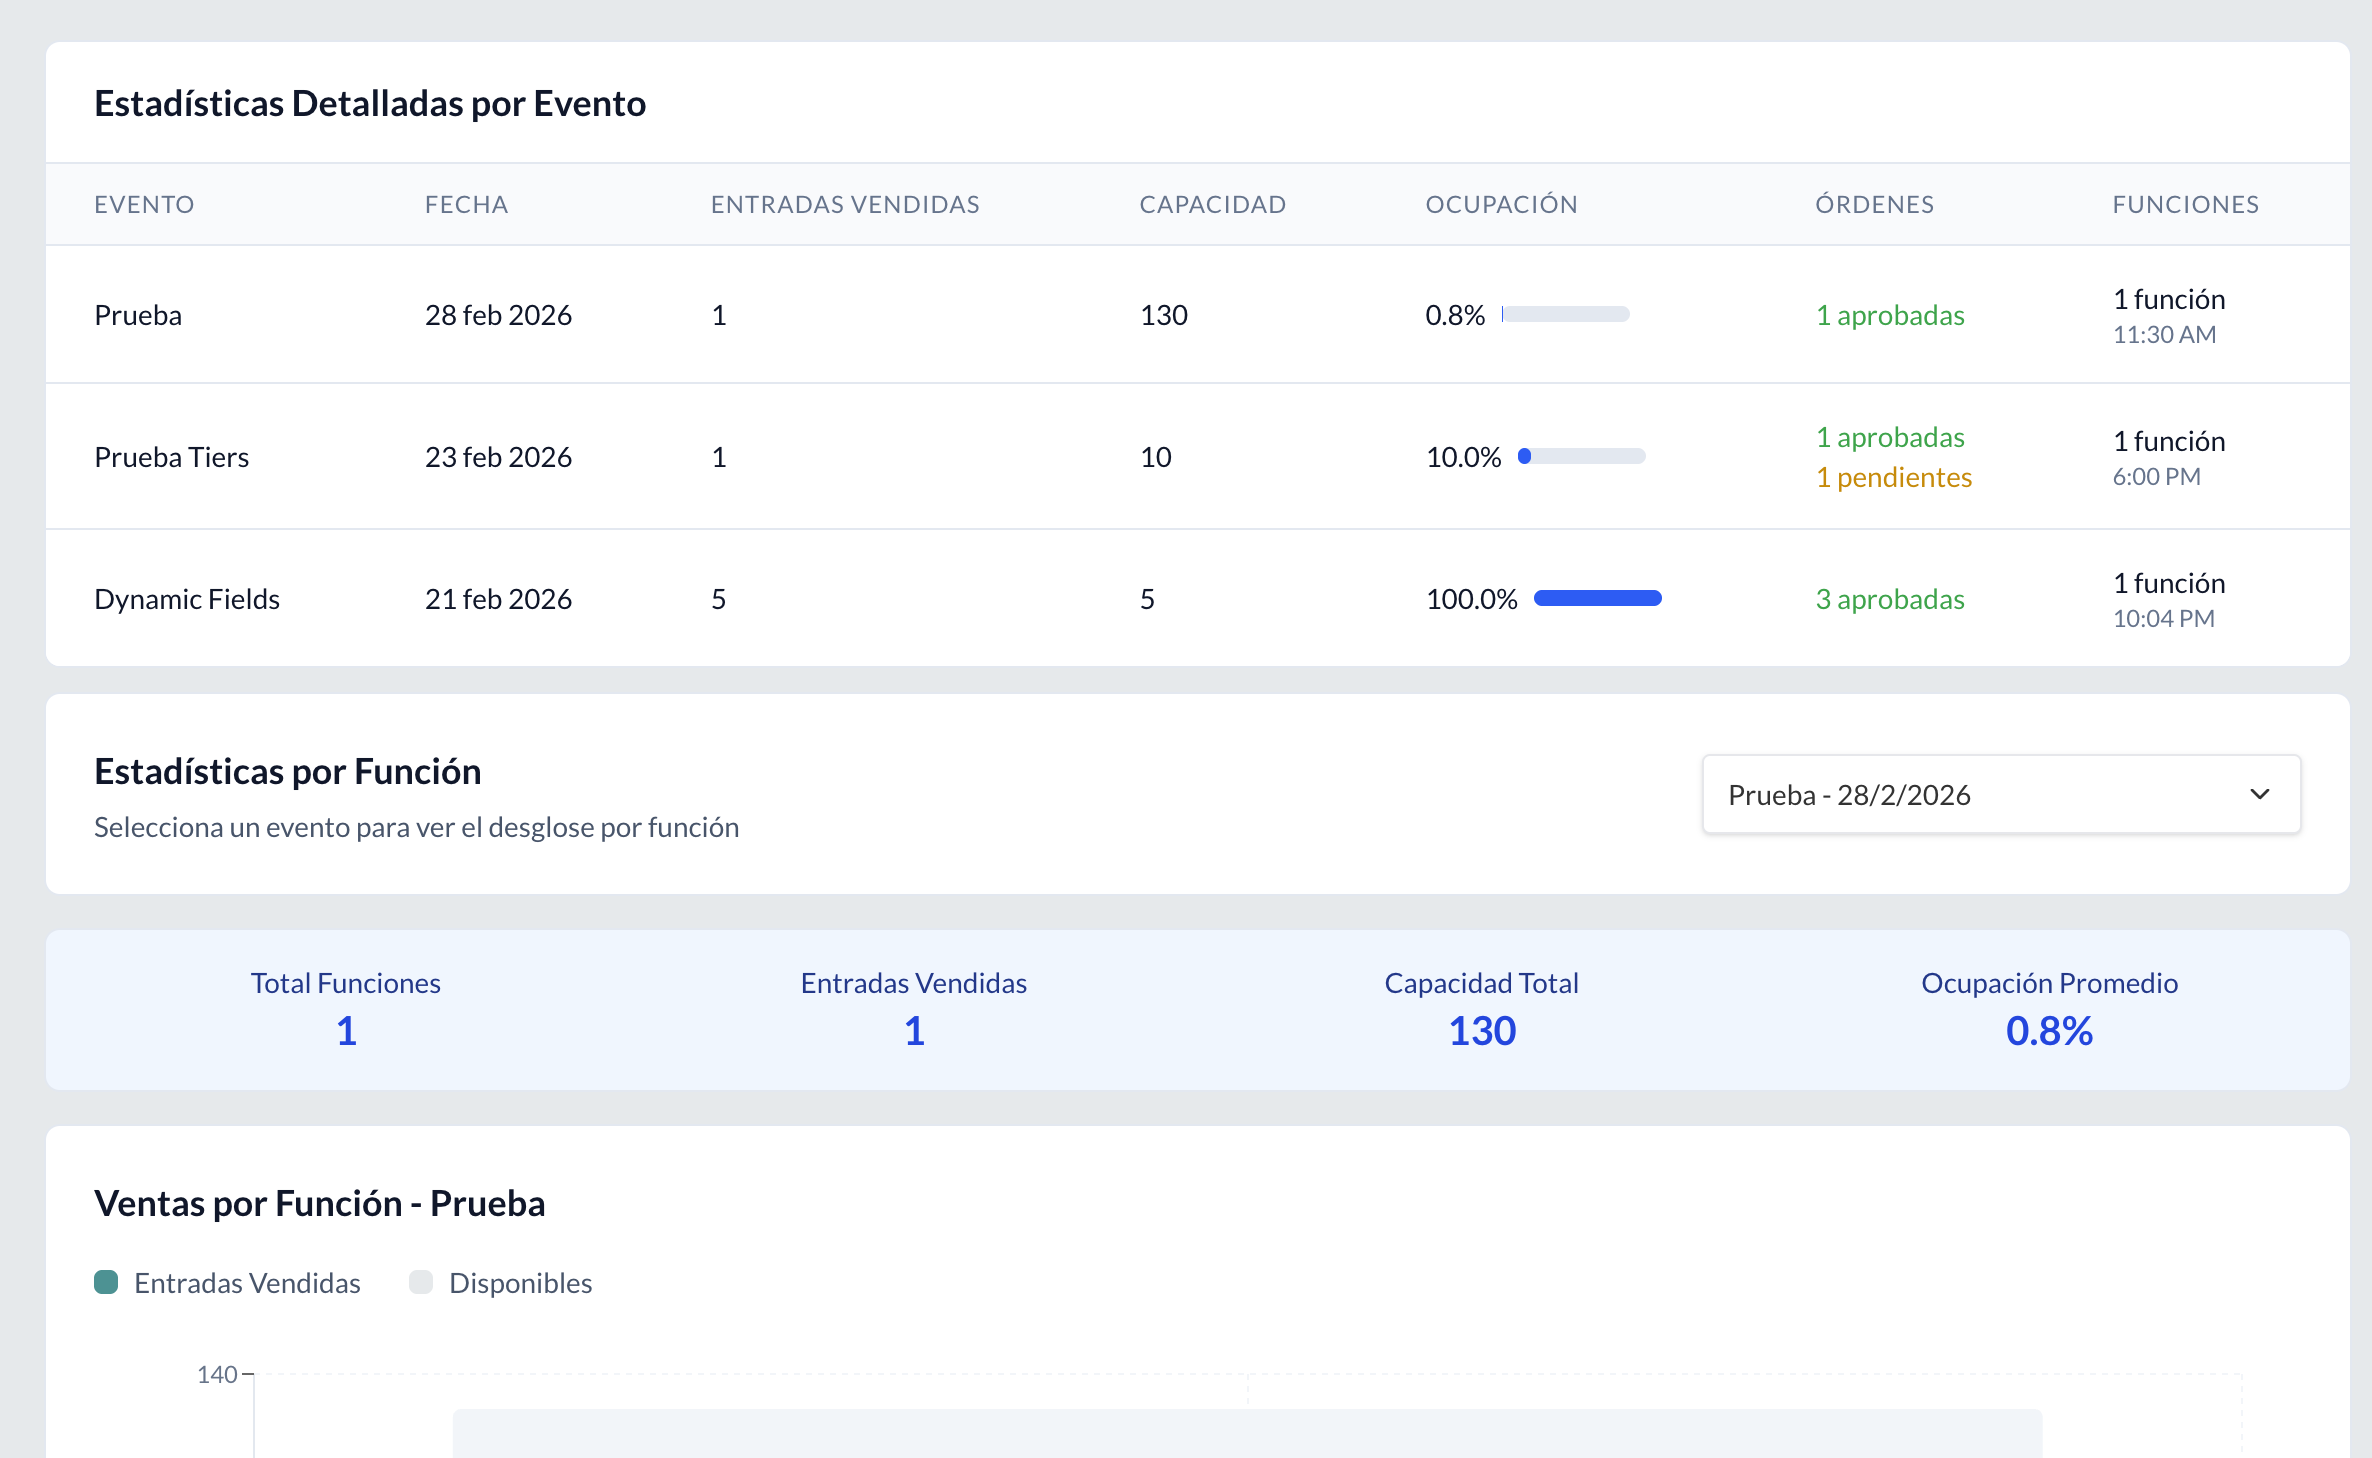Image resolution: width=2372 pixels, height=1458 pixels.
Task: Click the capacity value 10
Action: click(1155, 457)
